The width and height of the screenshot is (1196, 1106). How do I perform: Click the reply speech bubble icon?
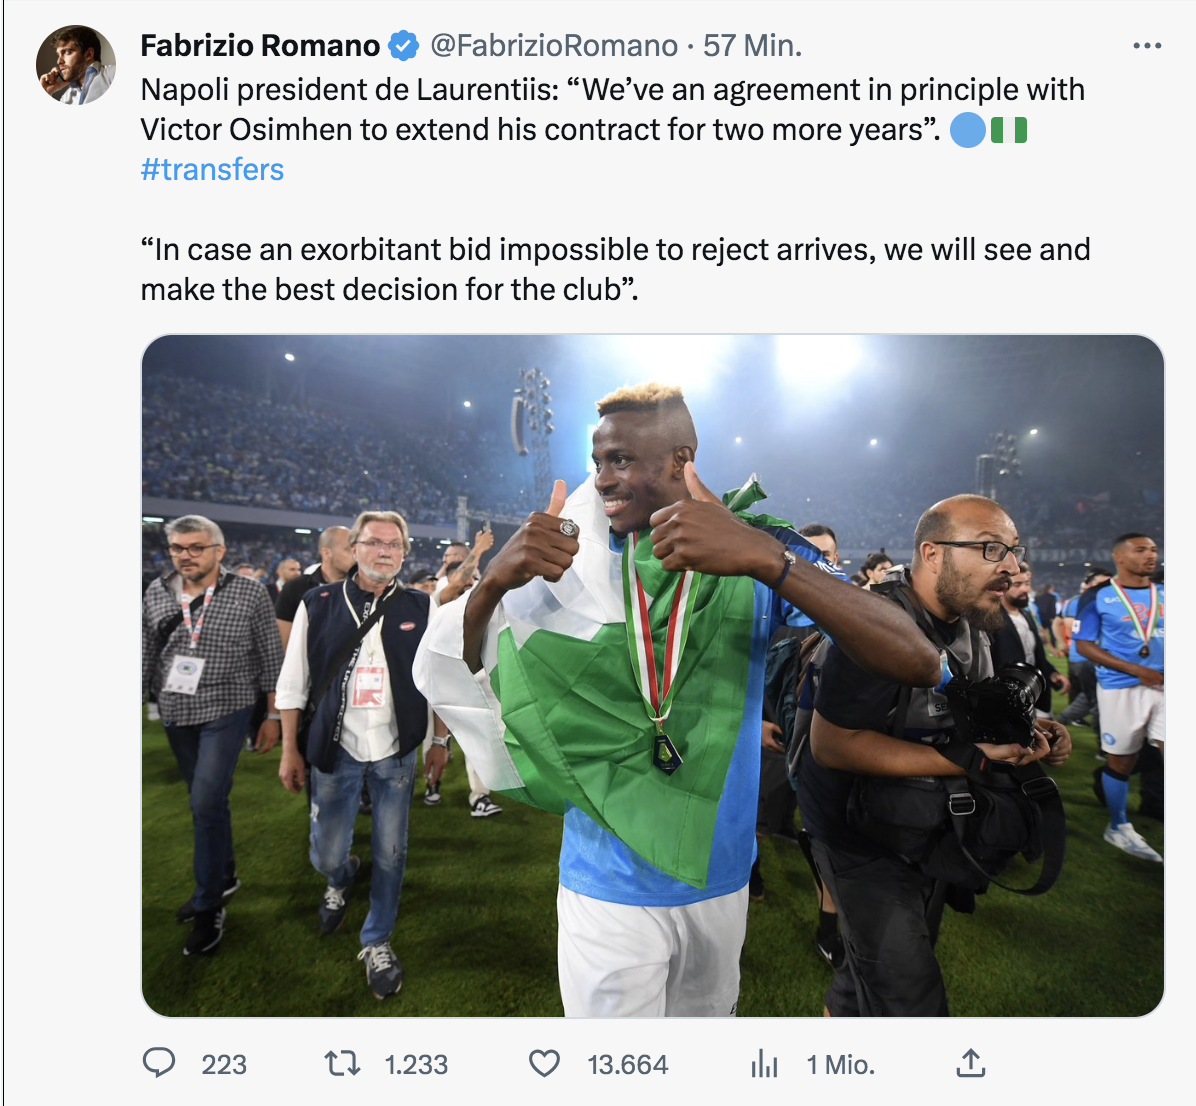tap(159, 1063)
